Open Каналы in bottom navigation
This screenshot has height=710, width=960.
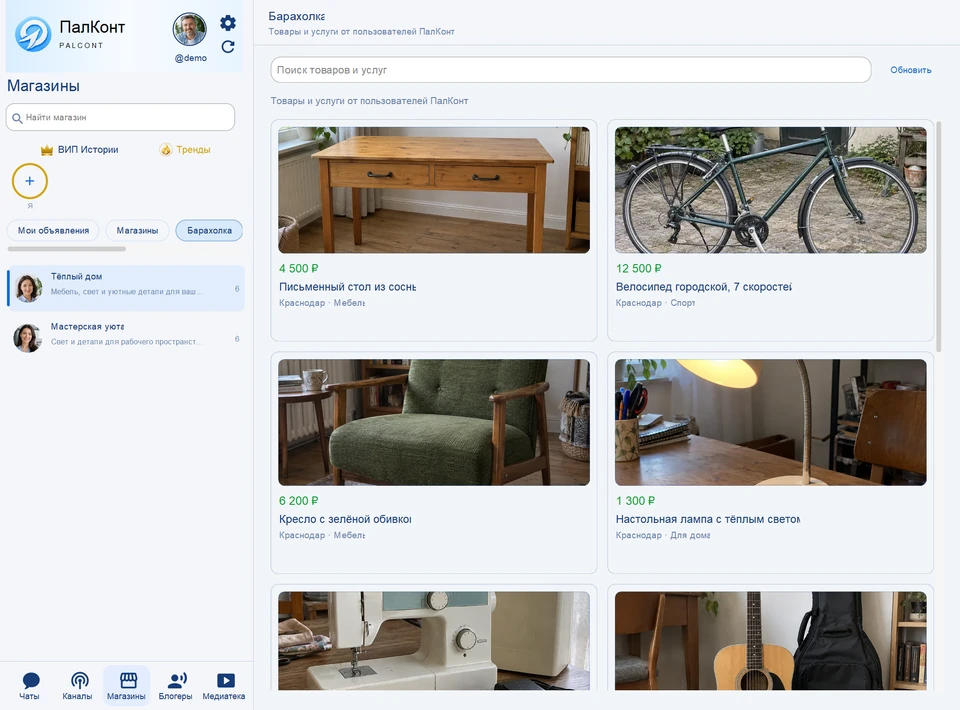[78, 686]
